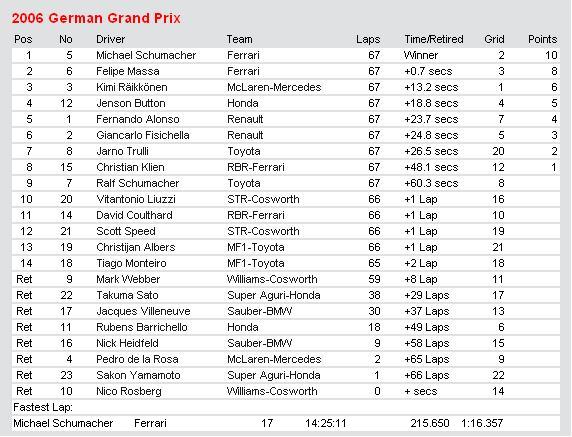The image size is (572, 437).
Task: Select Mark Webber retired row
Action: pyautogui.click(x=286, y=279)
